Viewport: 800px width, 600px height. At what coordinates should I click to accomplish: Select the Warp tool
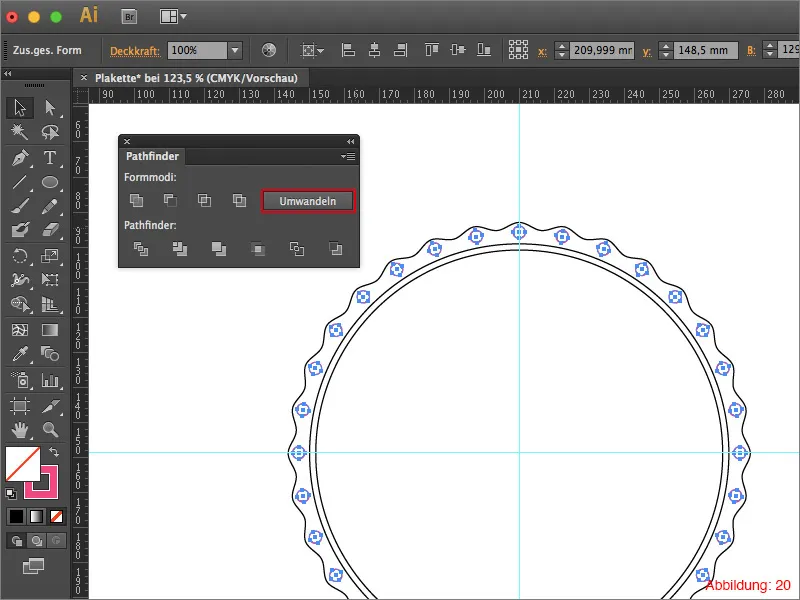tap(20, 280)
